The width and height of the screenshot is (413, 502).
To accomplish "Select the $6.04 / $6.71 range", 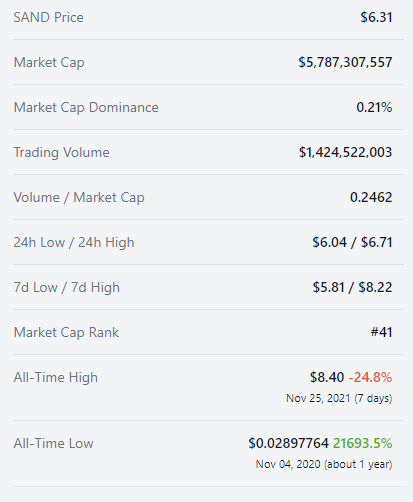I will click(352, 242).
